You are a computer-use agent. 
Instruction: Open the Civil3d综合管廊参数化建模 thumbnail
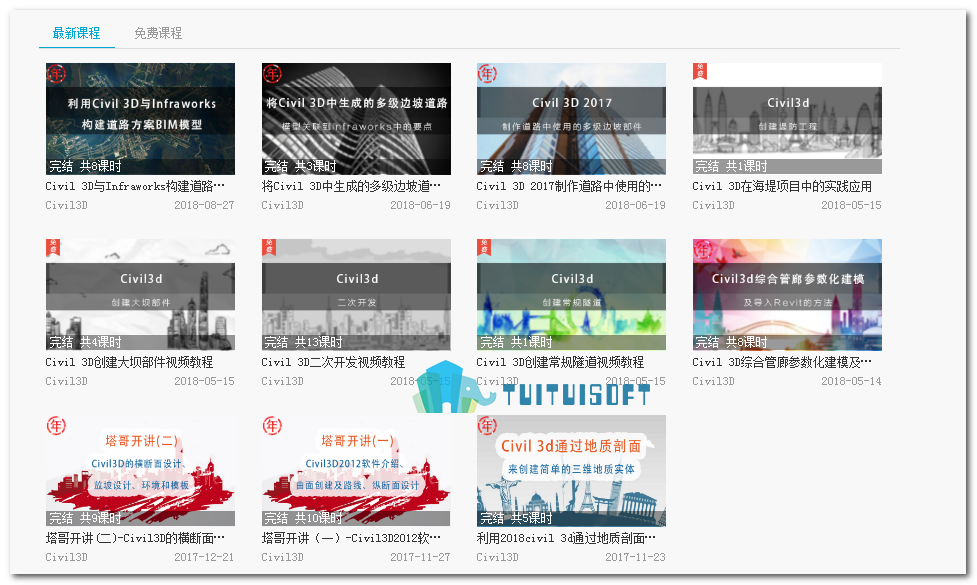[788, 295]
